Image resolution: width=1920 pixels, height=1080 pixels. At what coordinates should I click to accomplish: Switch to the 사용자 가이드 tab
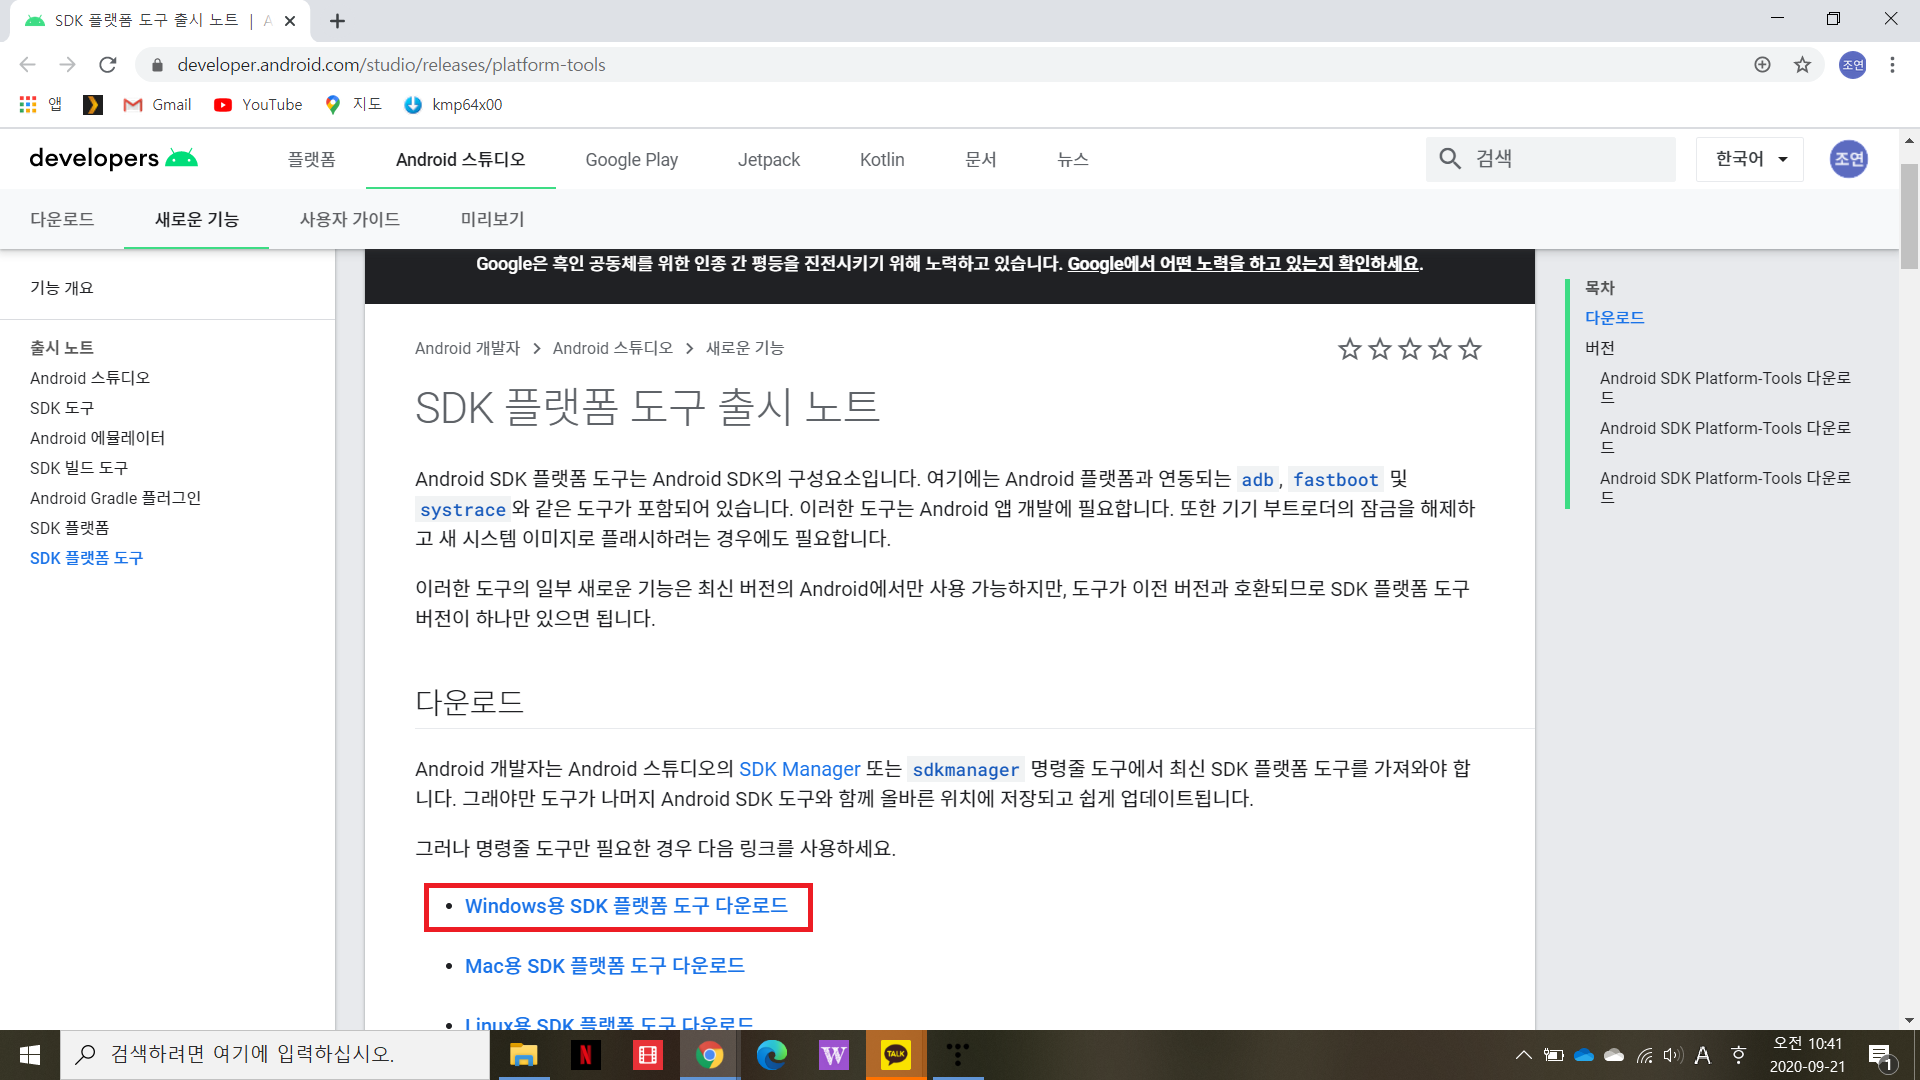350,219
